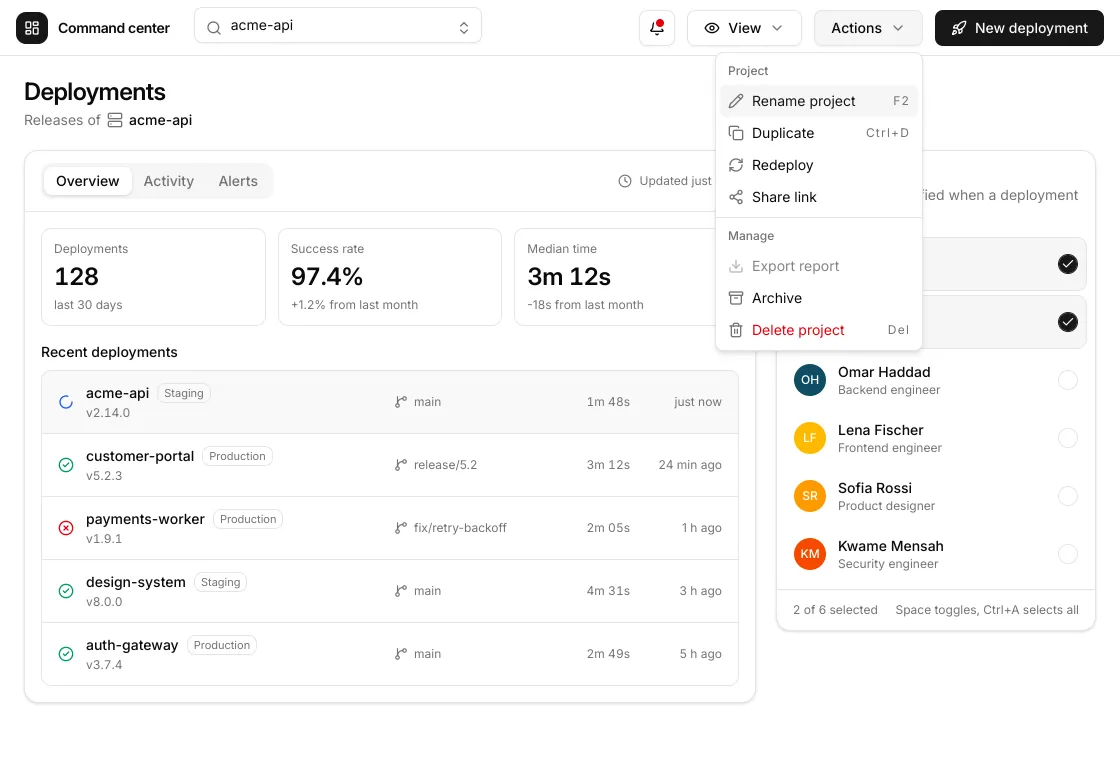Click the notification bell icon

(x=656, y=28)
